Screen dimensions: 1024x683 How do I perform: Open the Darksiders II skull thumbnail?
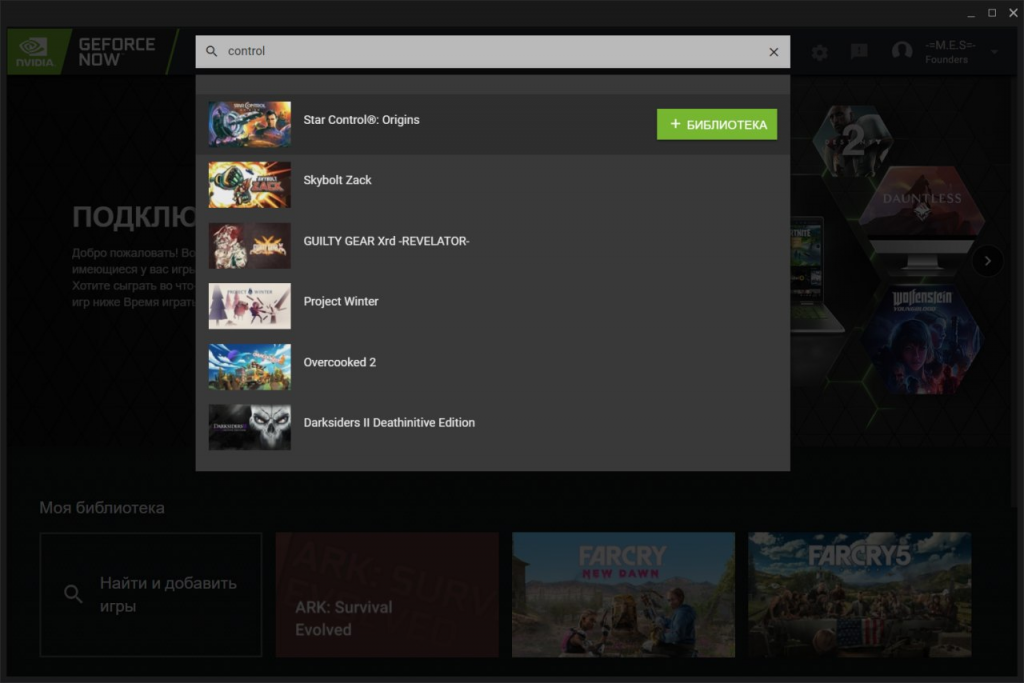(249, 427)
